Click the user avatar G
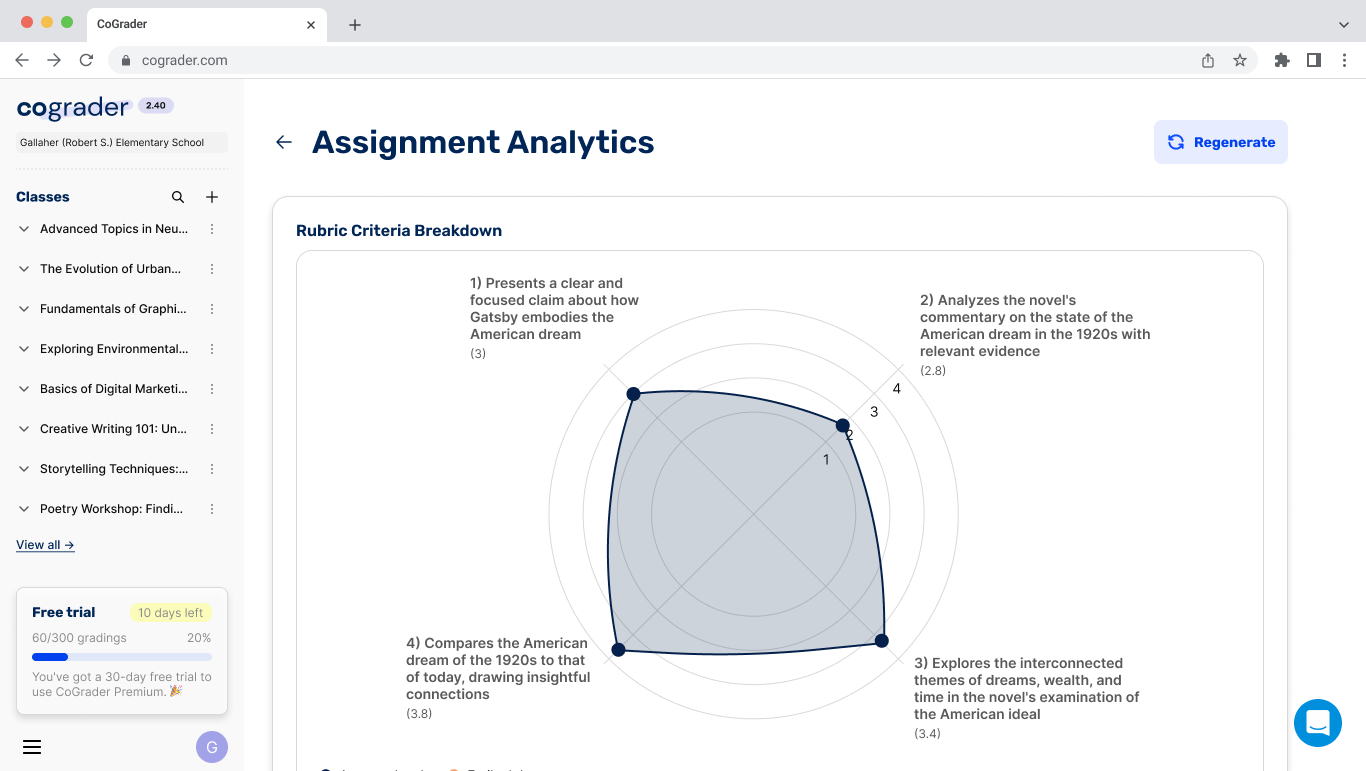Viewport: 1366px width, 771px height. (x=212, y=747)
